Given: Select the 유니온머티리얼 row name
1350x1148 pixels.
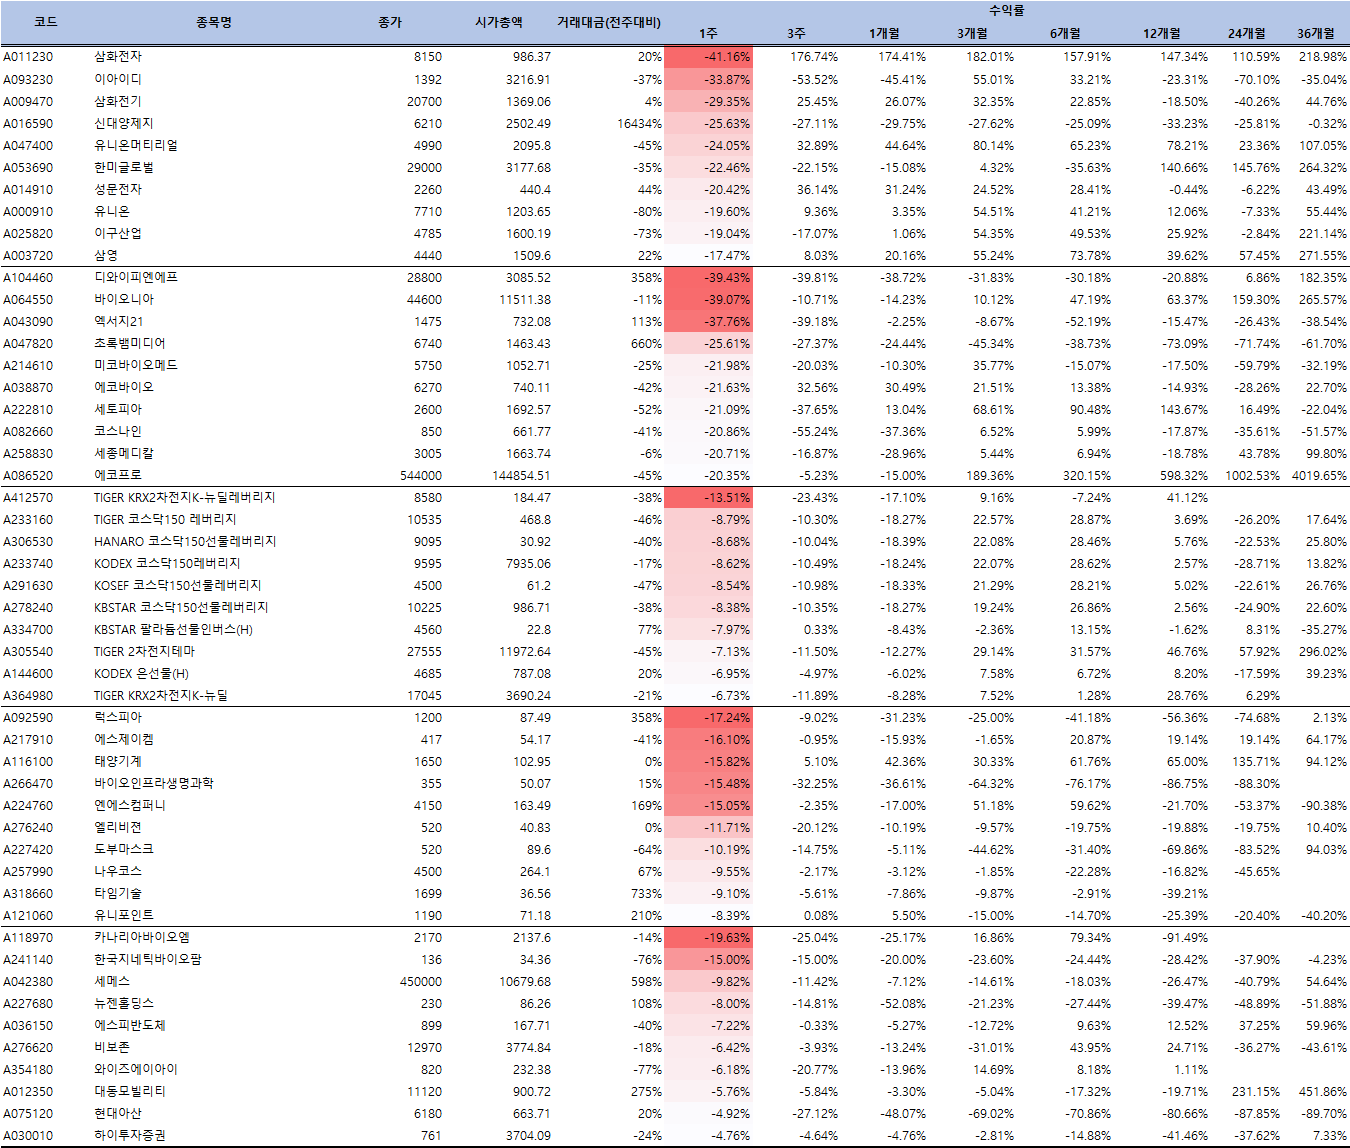Looking at the screenshot, I should (136, 145).
